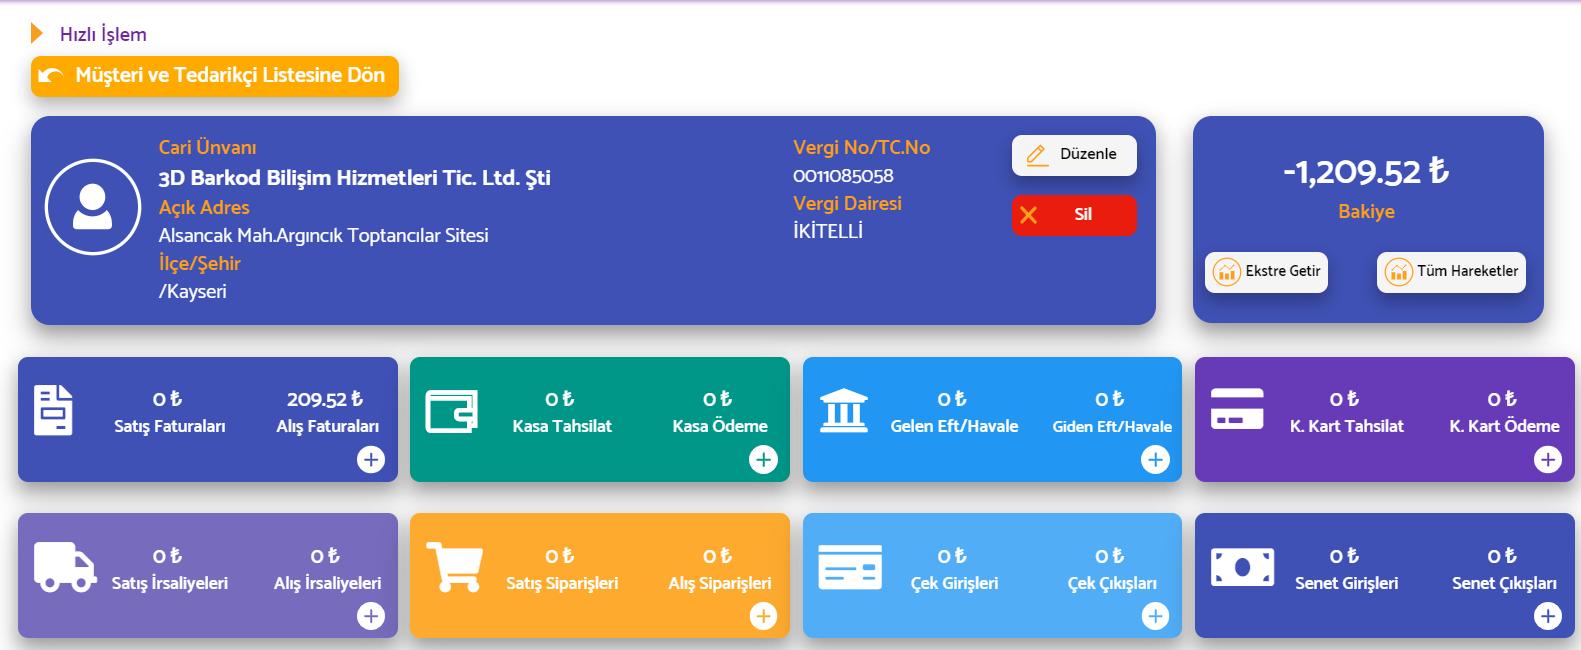The height and width of the screenshot is (650, 1581).
Task: Click the cheque icon on the Çek card
Action: point(850,567)
